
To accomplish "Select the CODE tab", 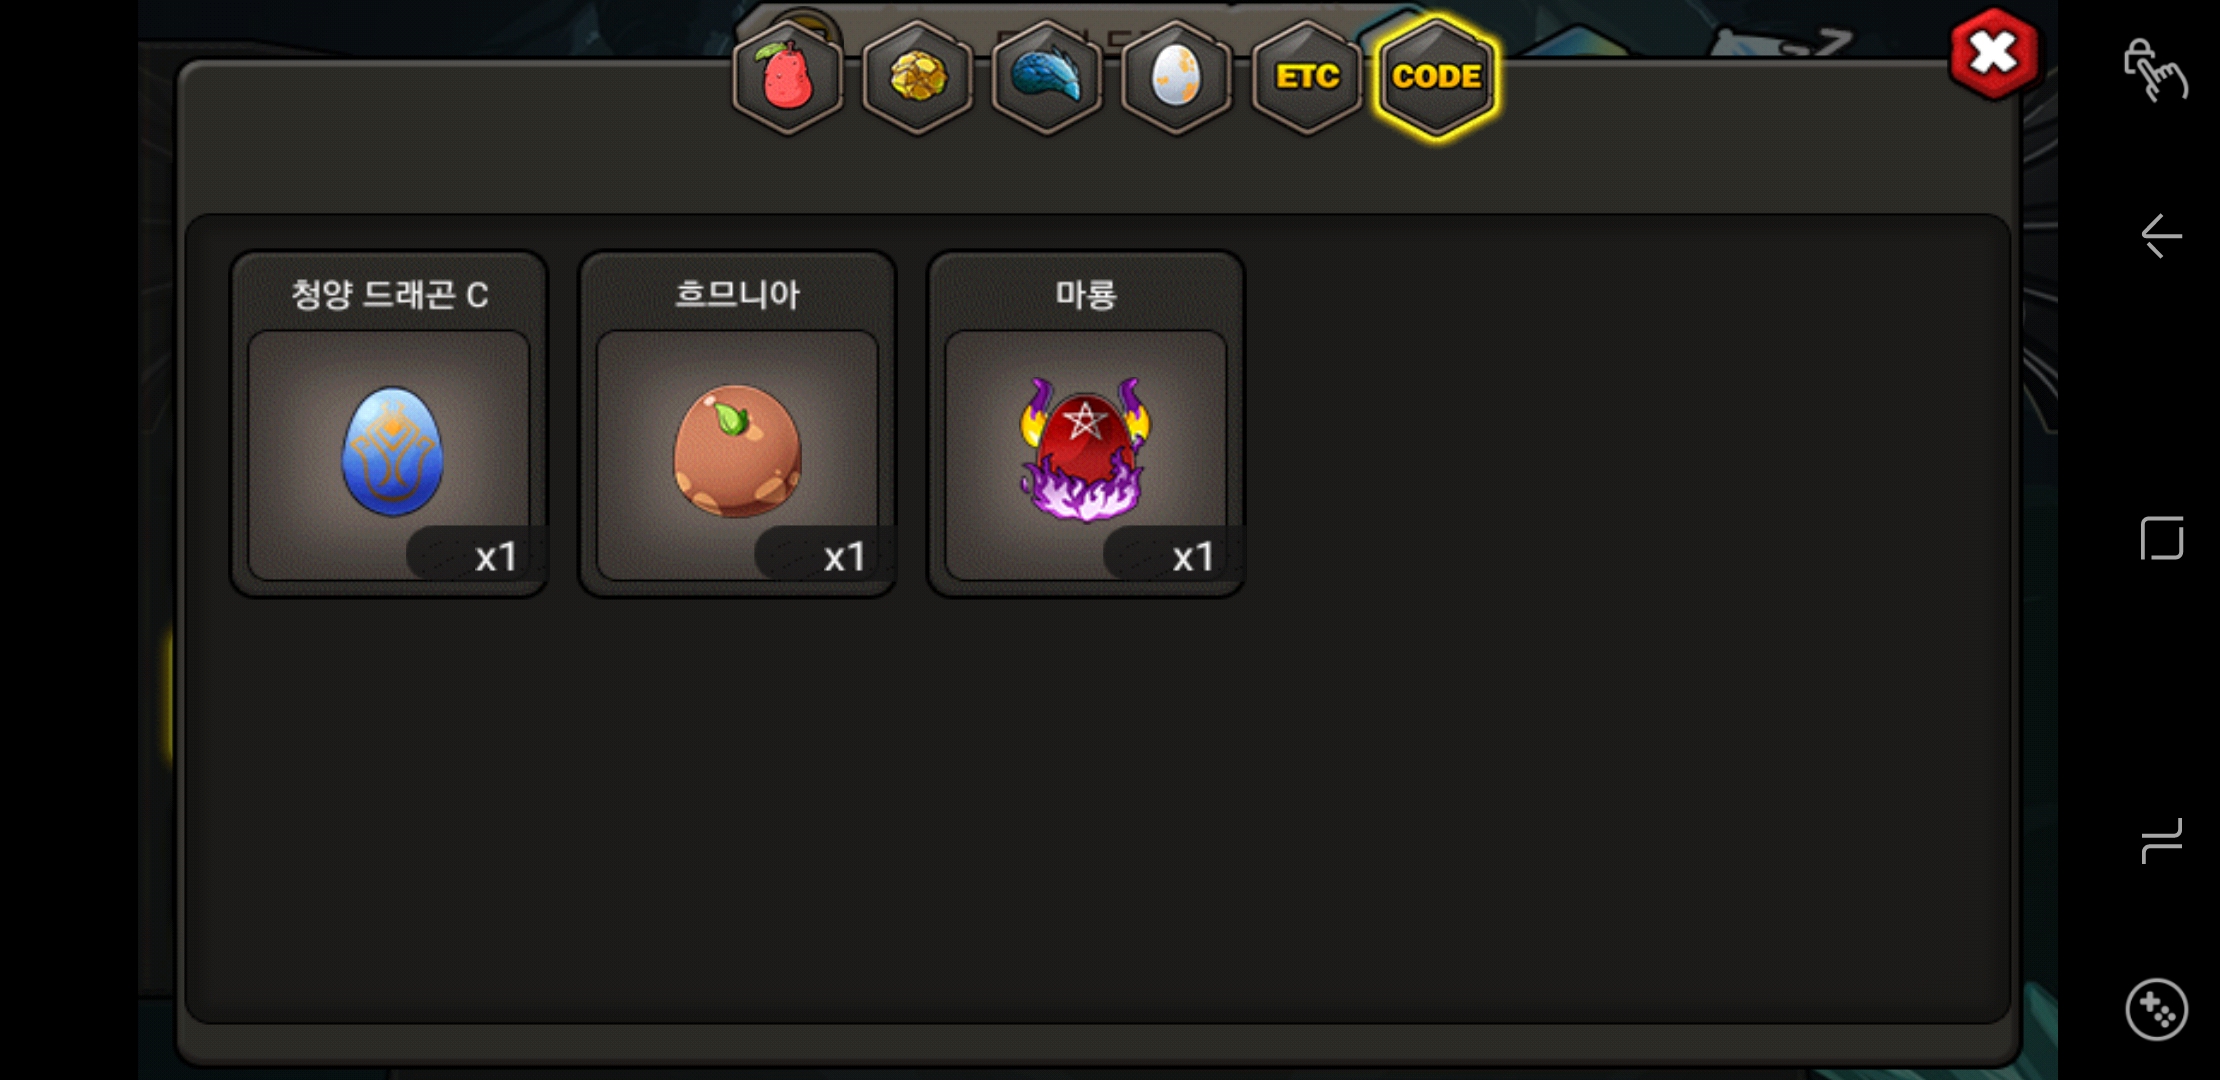I will [1437, 77].
